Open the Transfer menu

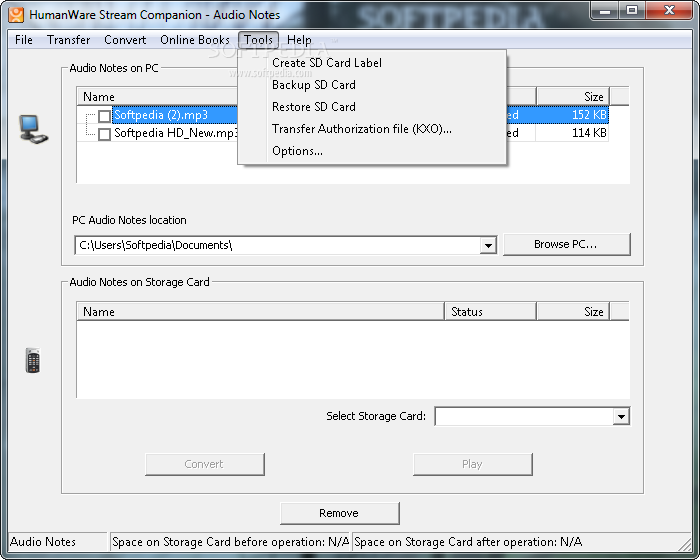(x=68, y=40)
